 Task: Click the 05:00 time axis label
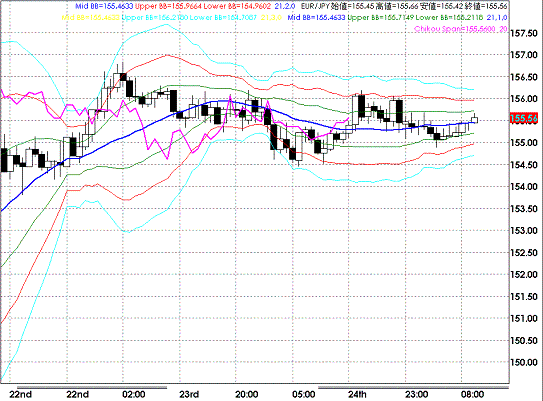303,394
